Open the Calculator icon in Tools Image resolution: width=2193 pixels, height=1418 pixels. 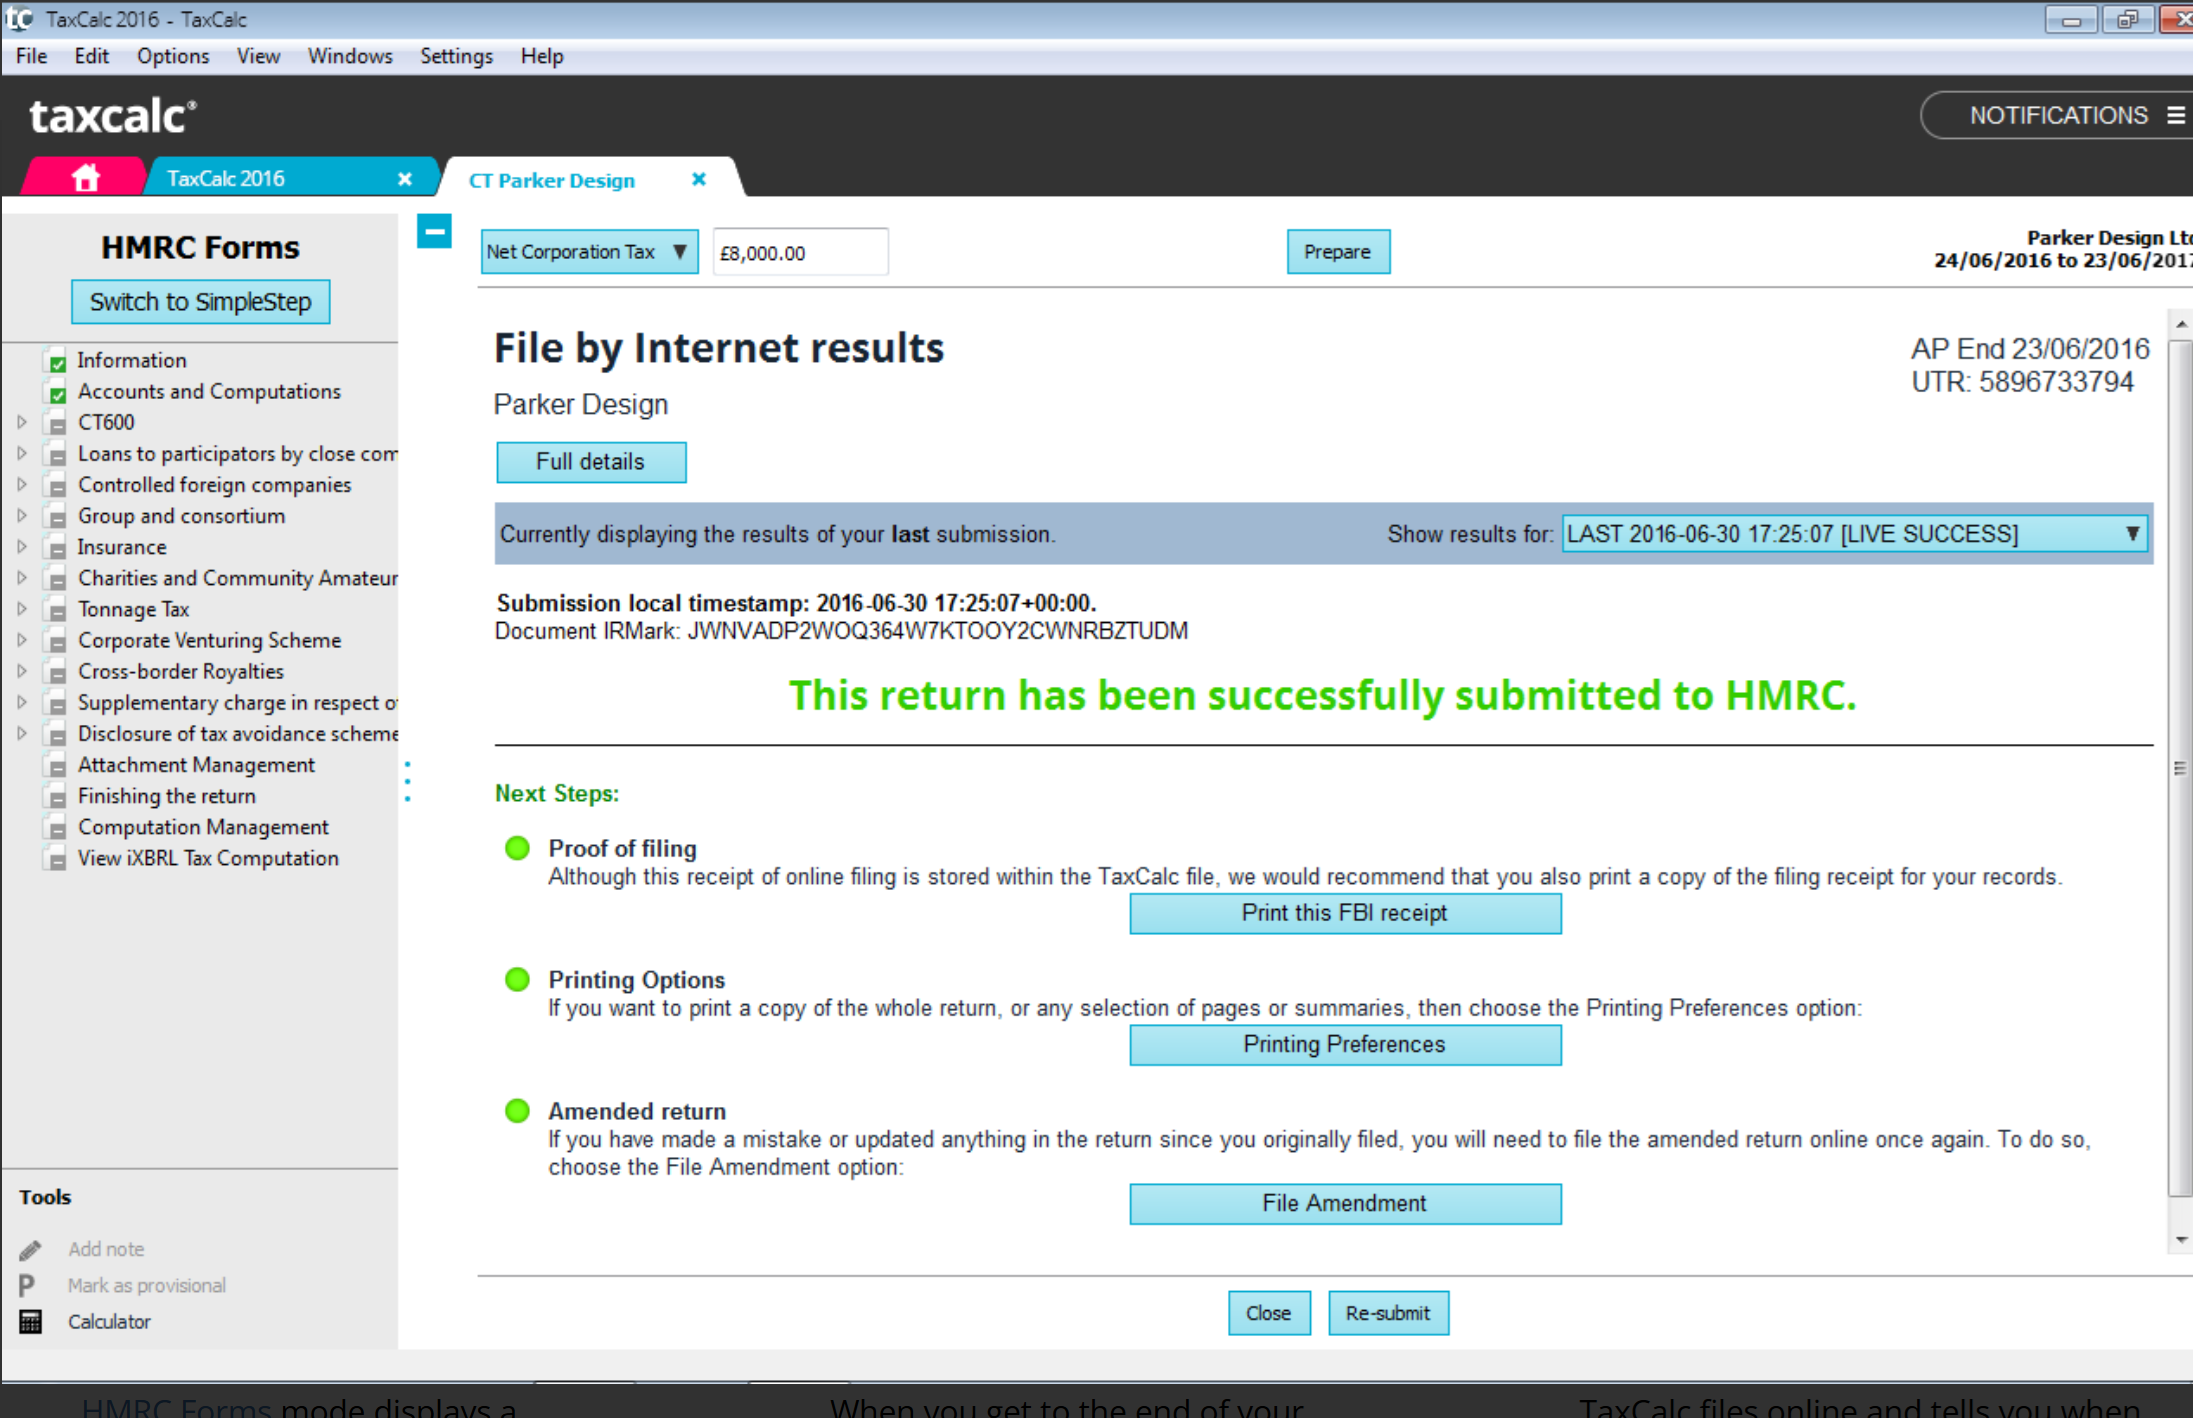point(31,1322)
